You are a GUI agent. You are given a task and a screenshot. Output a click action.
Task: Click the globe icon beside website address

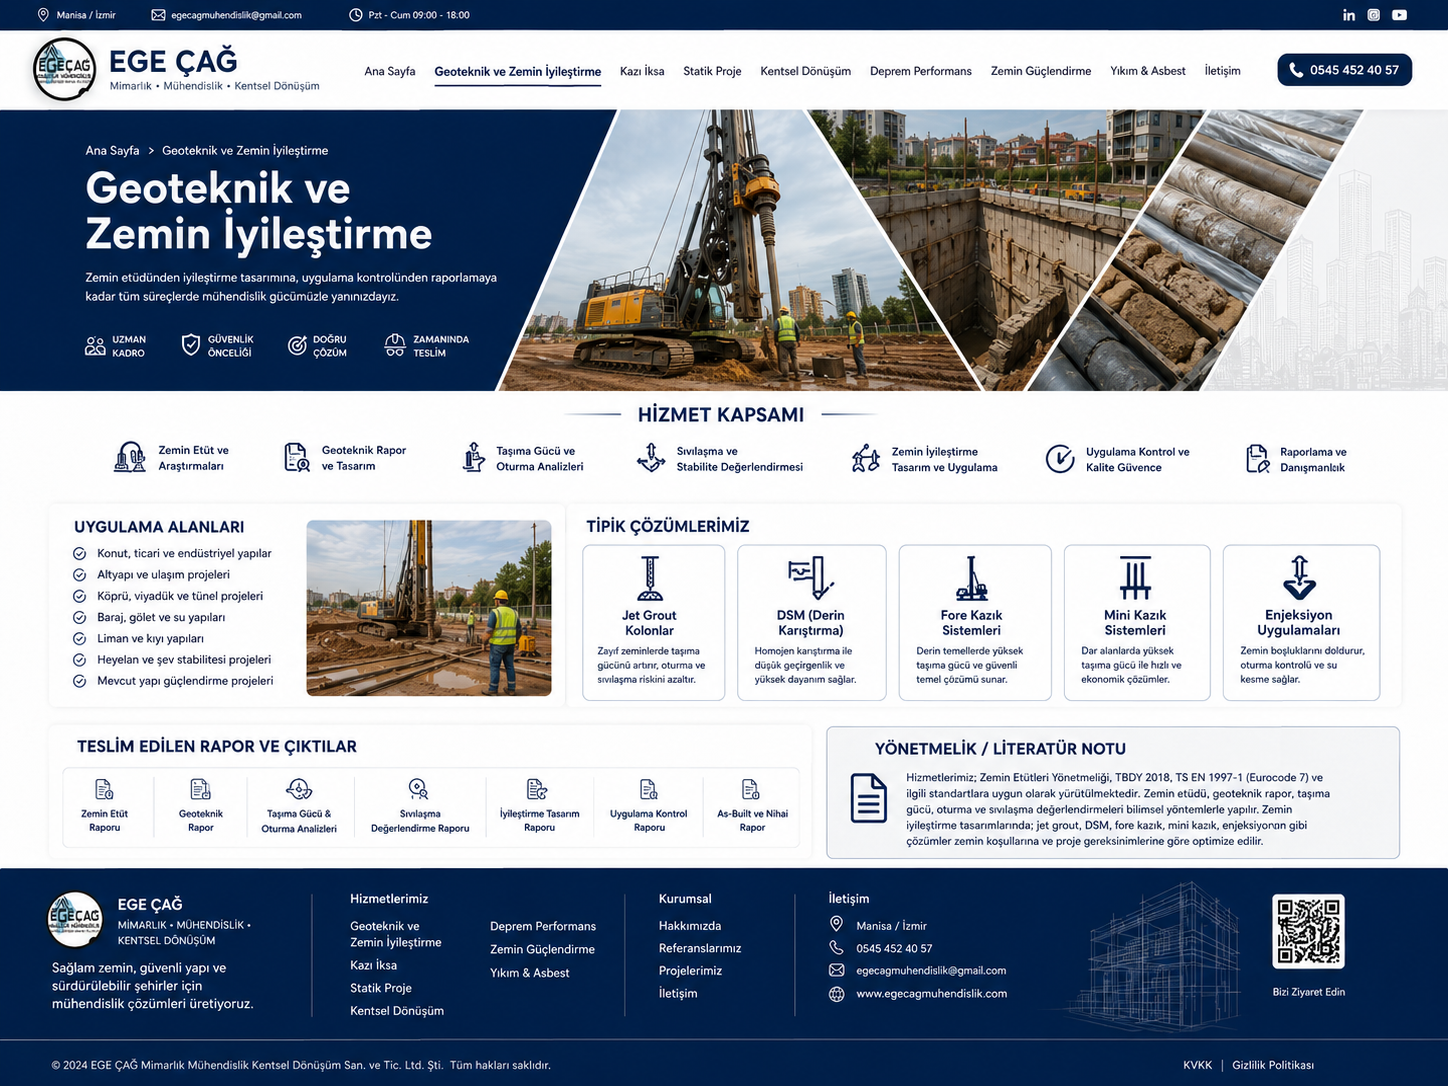coord(837,994)
